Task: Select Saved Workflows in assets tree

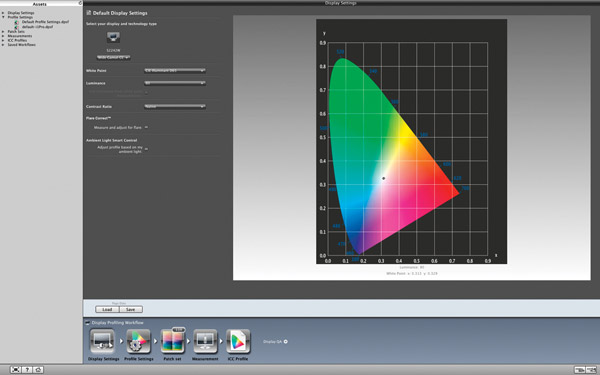Action: [21, 45]
